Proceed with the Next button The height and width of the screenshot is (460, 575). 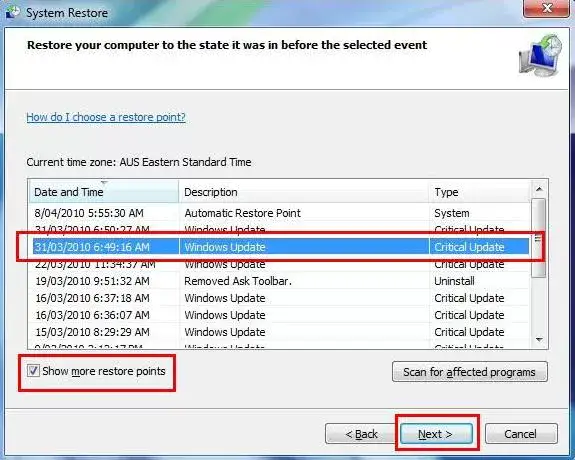pos(436,434)
